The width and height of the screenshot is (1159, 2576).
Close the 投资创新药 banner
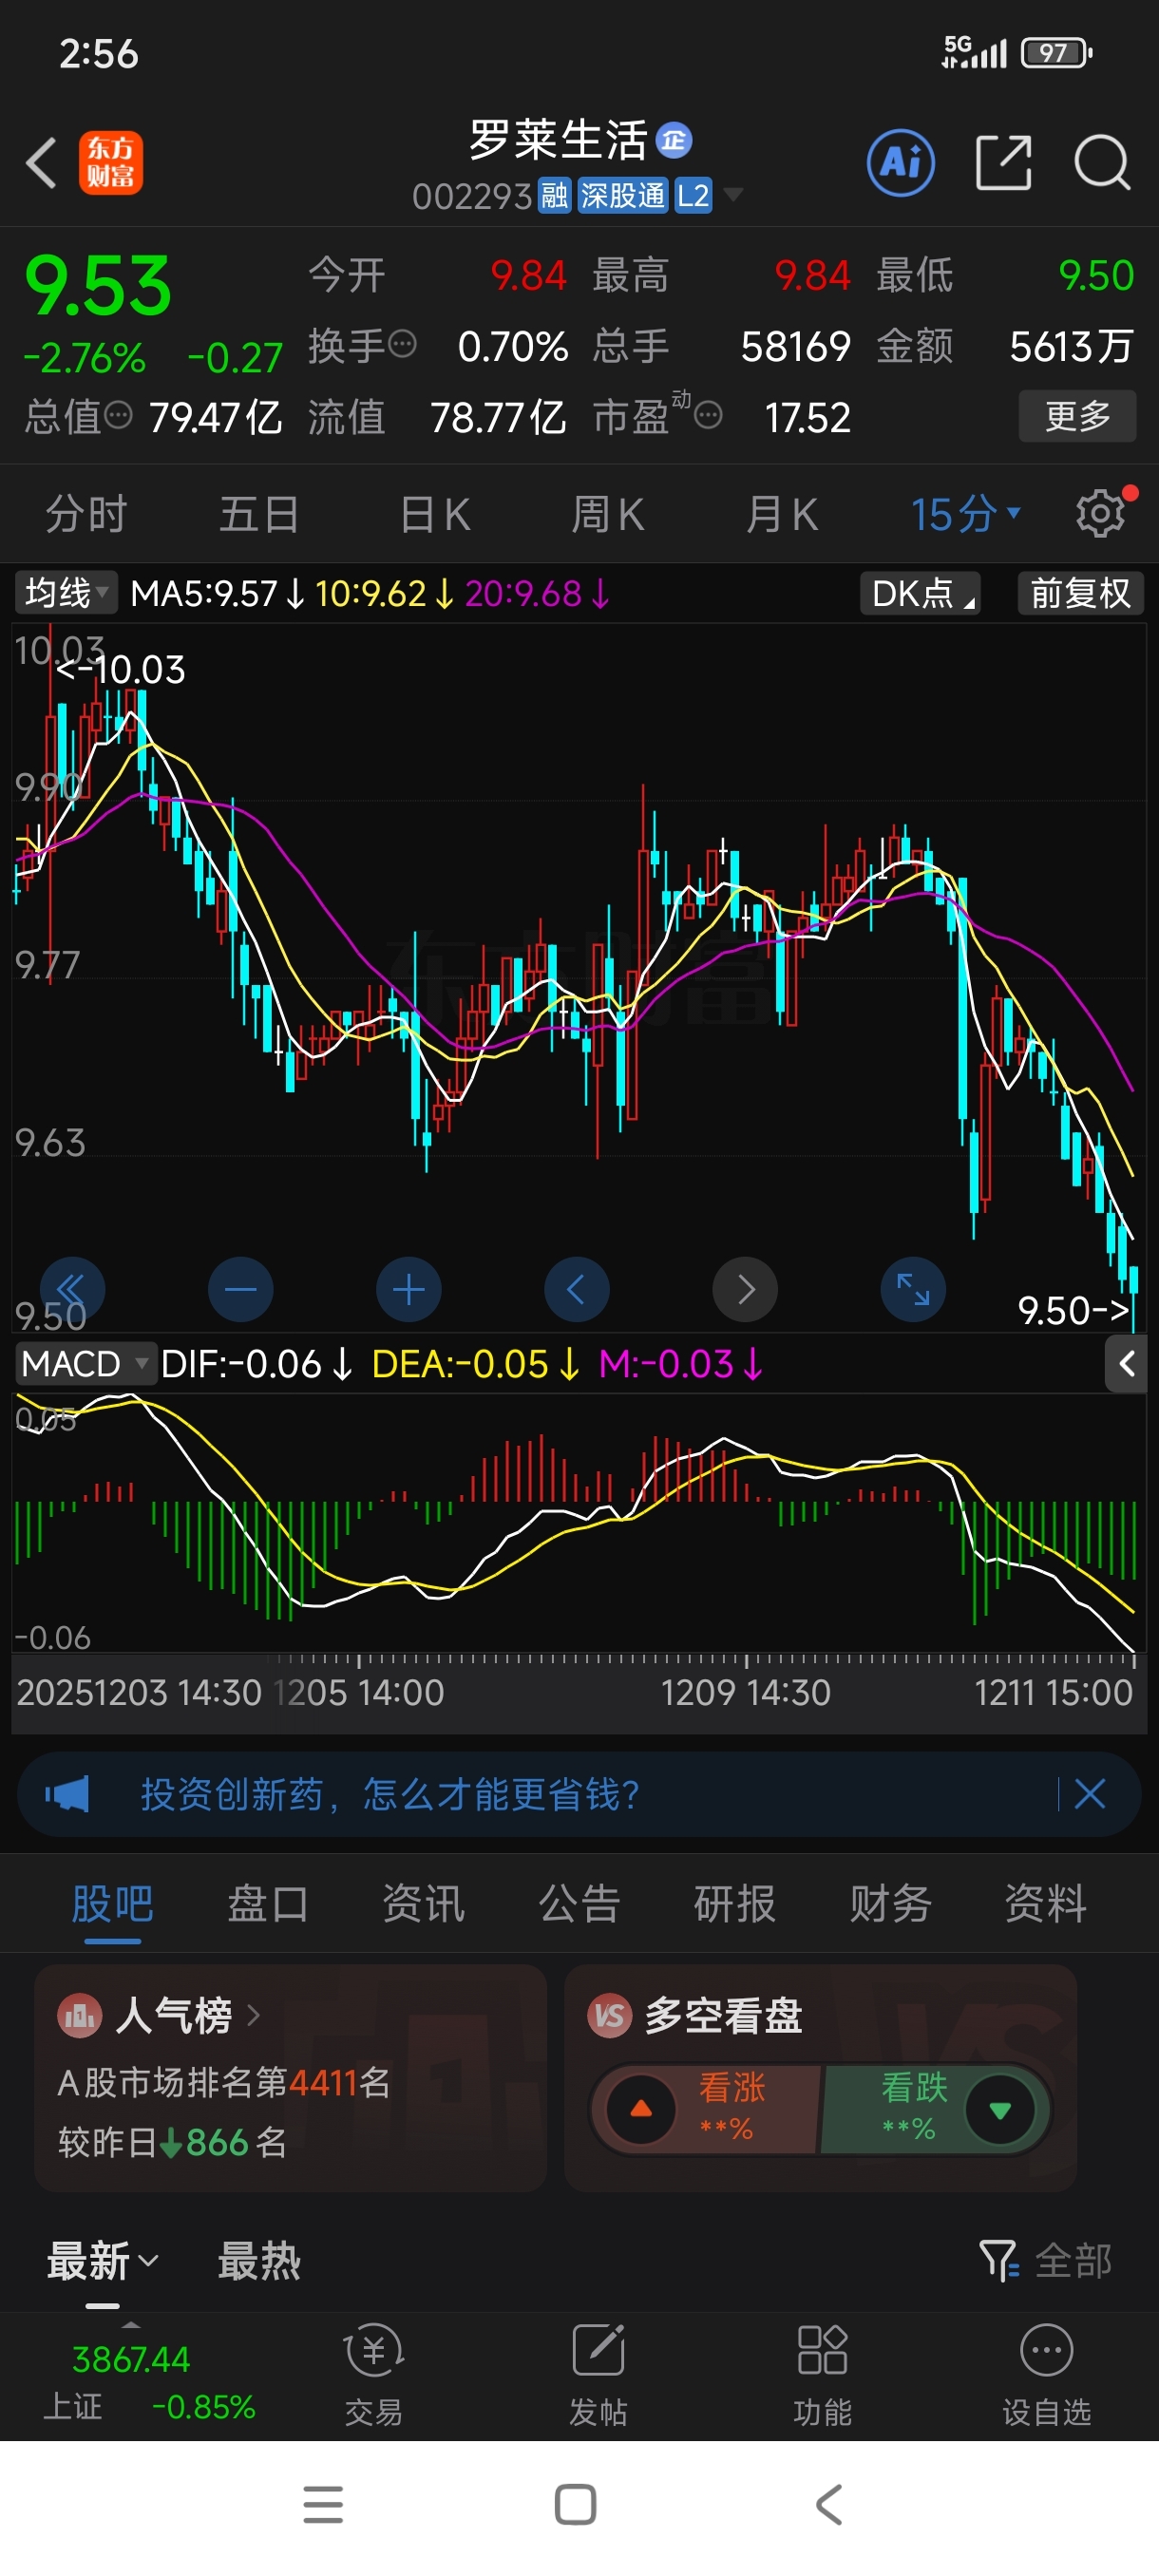[1089, 1794]
